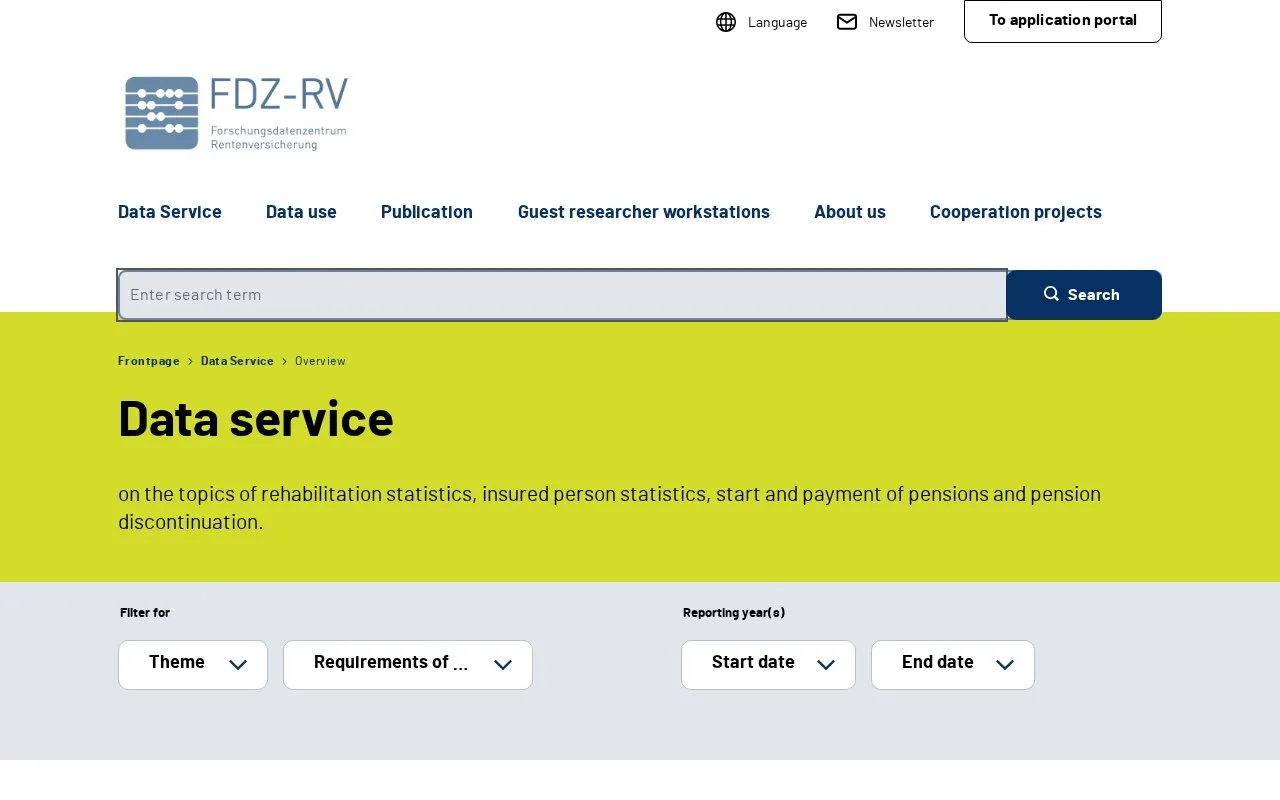
Task: Open the Theme filter dropdown
Action: pyautogui.click(x=193, y=665)
